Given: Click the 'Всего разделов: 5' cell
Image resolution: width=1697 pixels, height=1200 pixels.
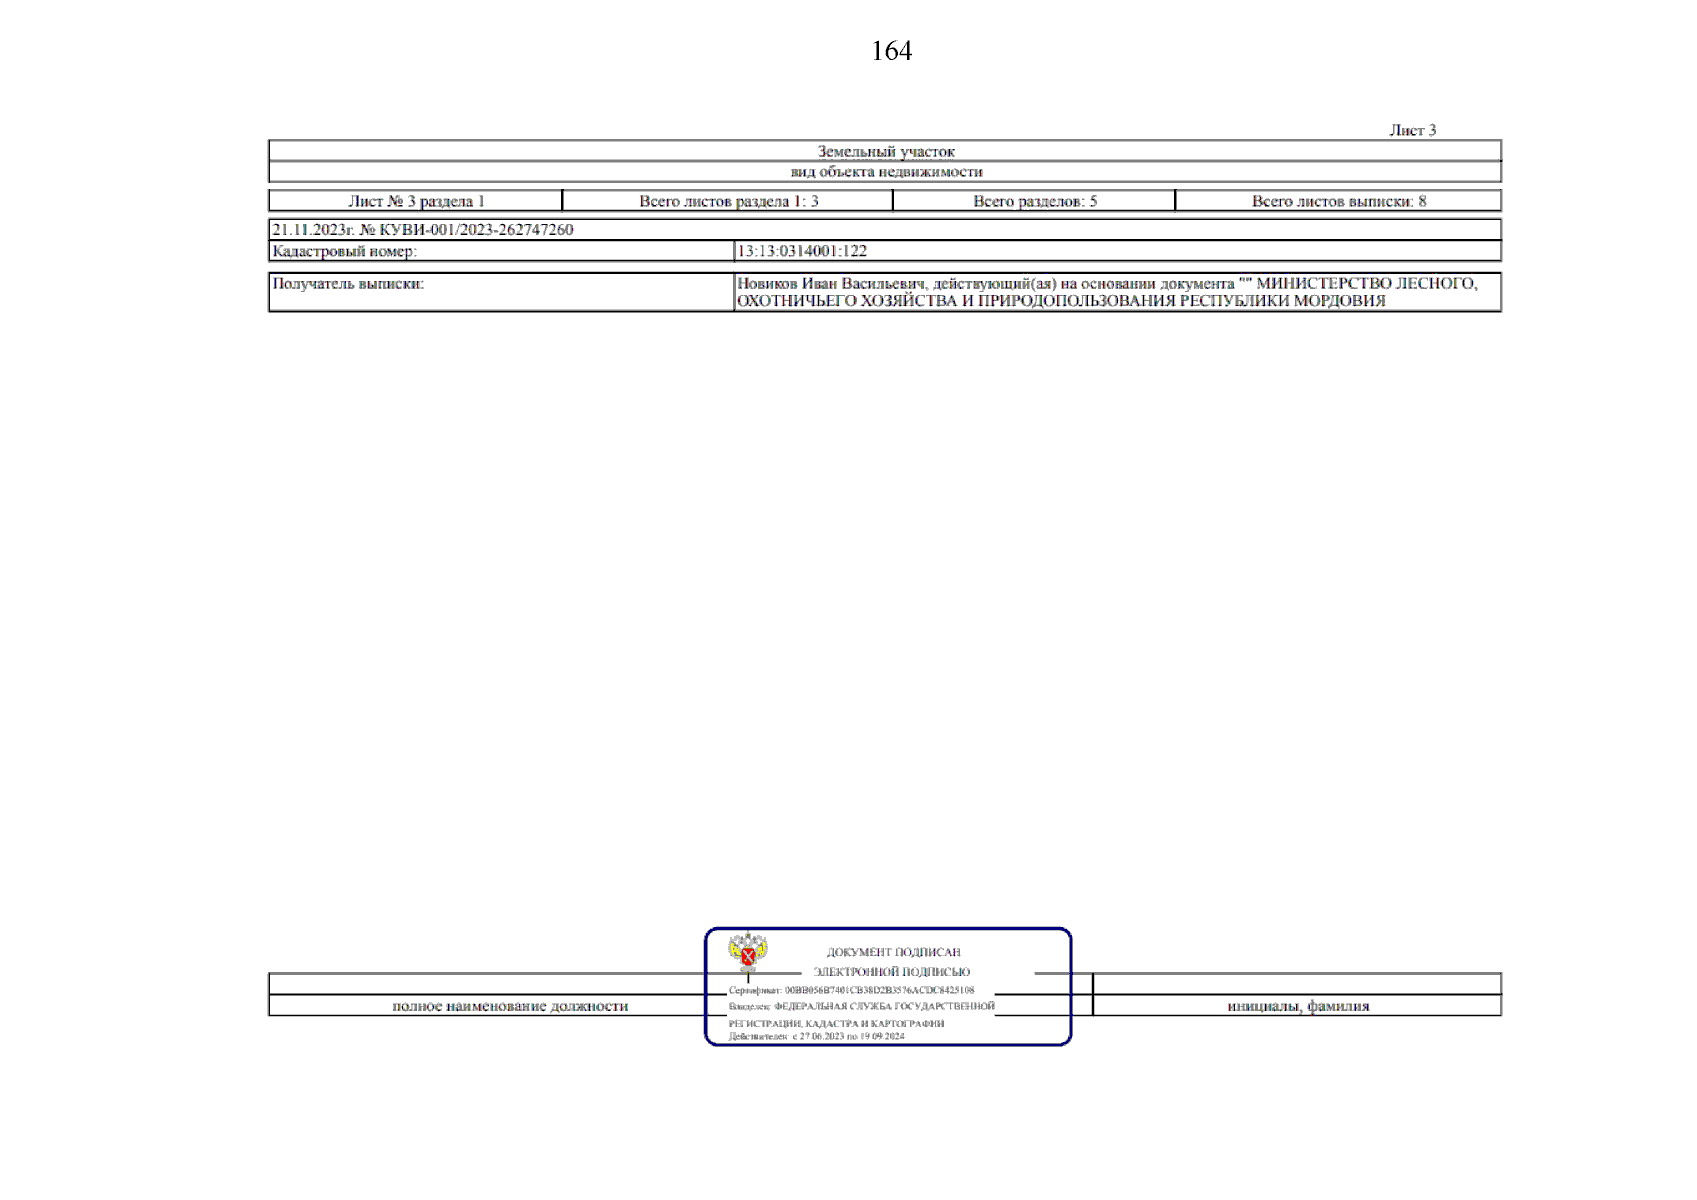Looking at the screenshot, I should (1035, 201).
